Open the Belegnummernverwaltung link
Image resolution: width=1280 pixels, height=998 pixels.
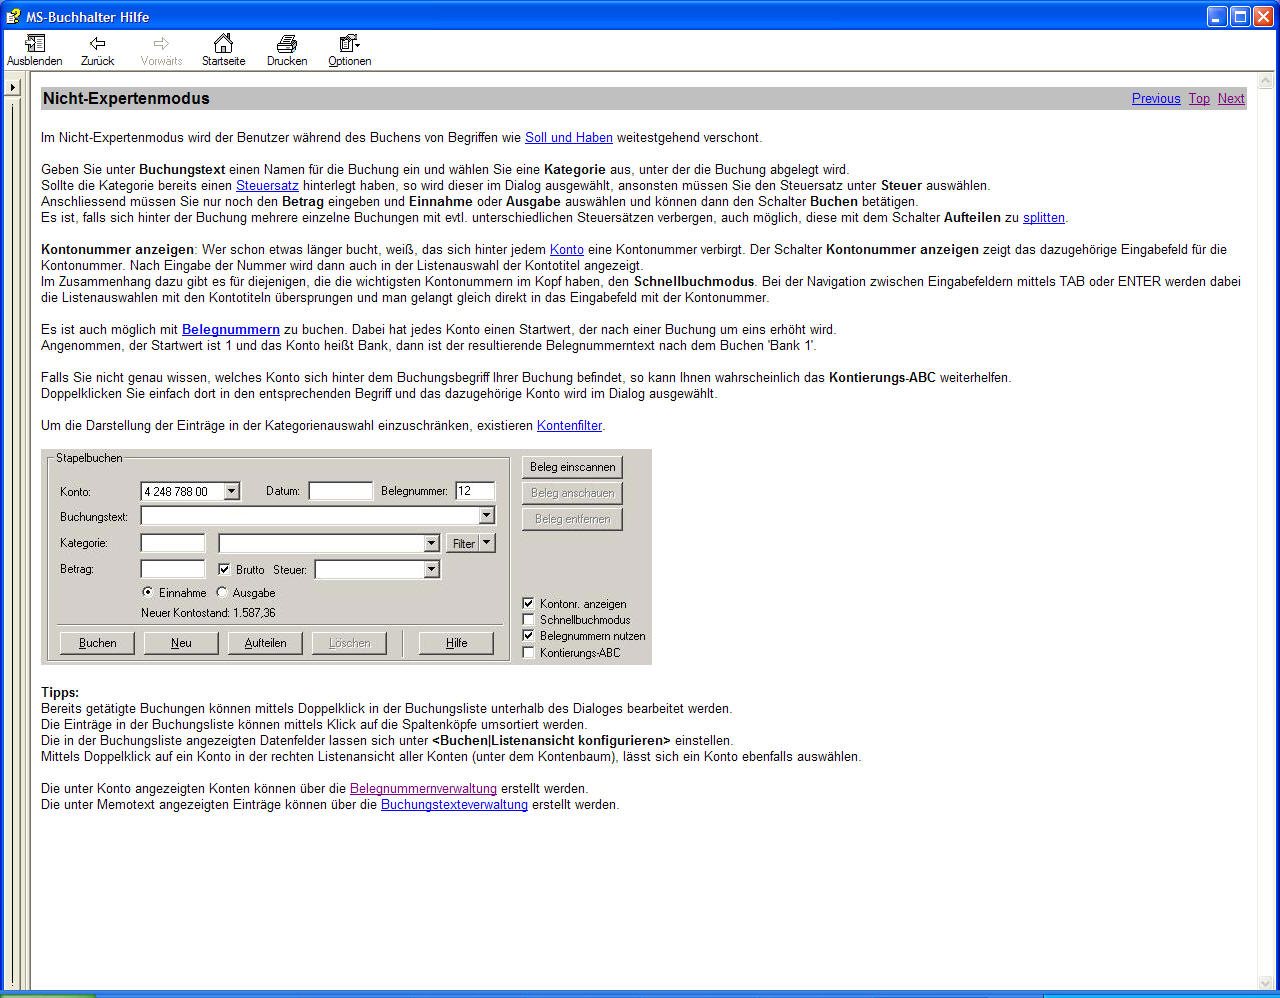point(423,788)
